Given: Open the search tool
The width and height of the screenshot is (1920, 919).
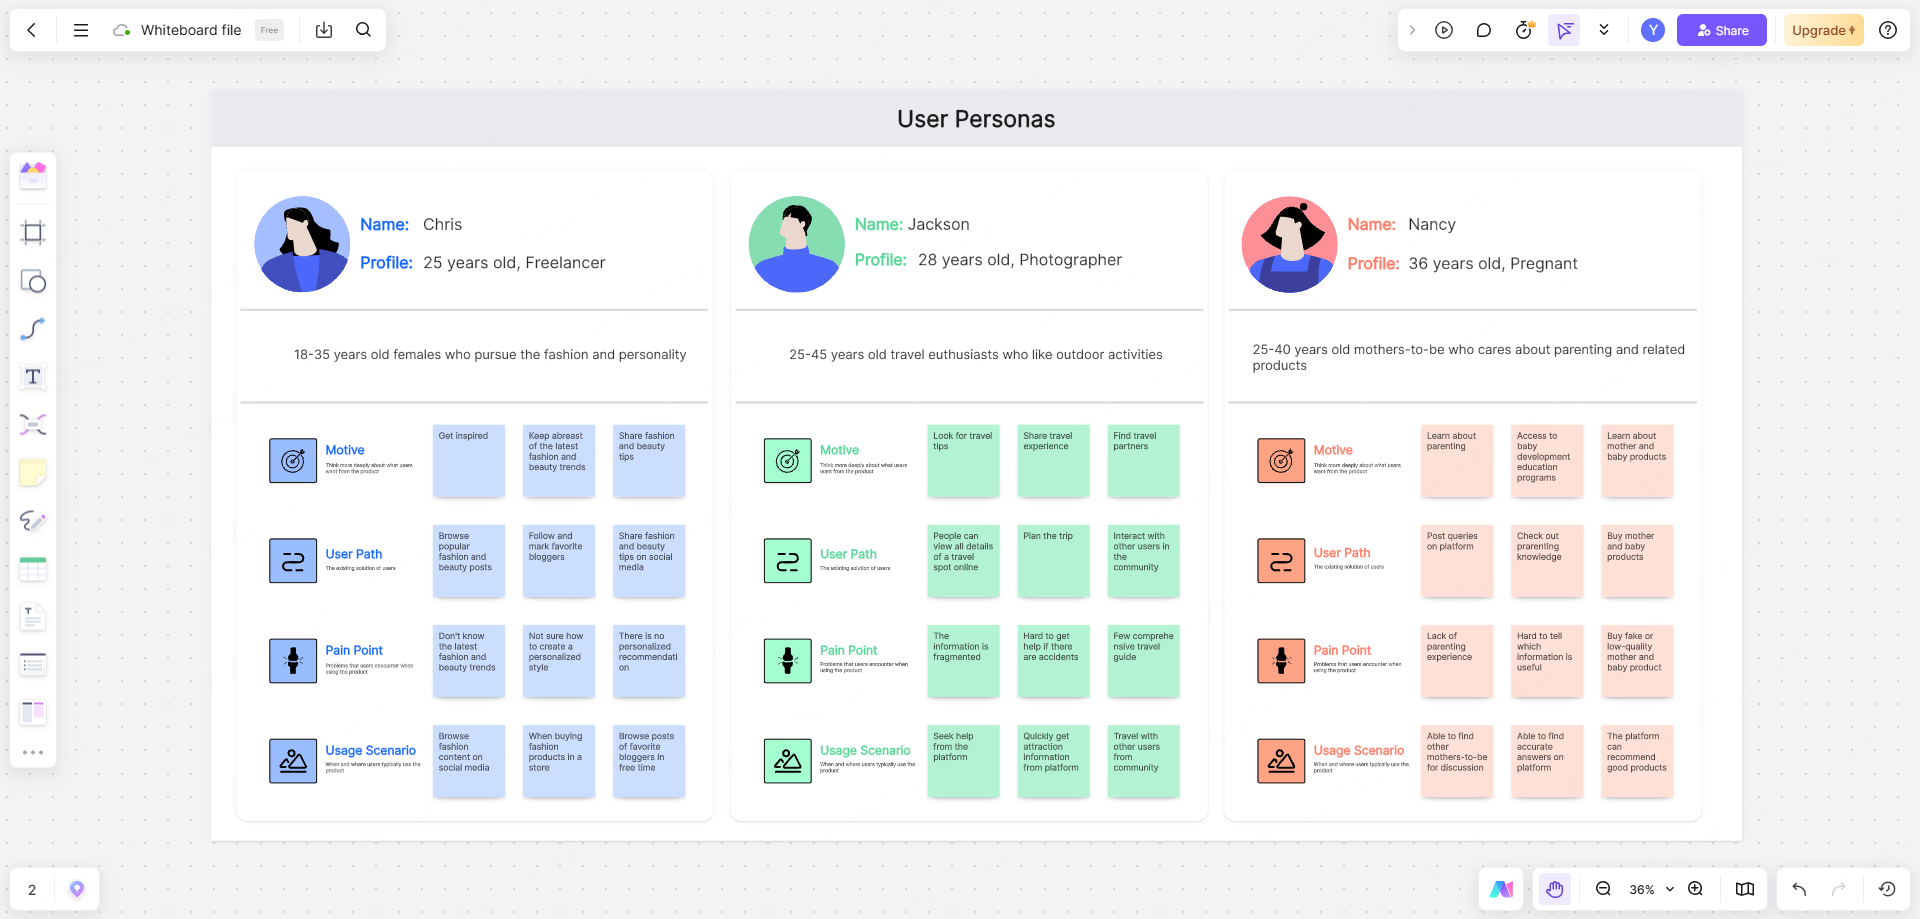Looking at the screenshot, I should (364, 30).
